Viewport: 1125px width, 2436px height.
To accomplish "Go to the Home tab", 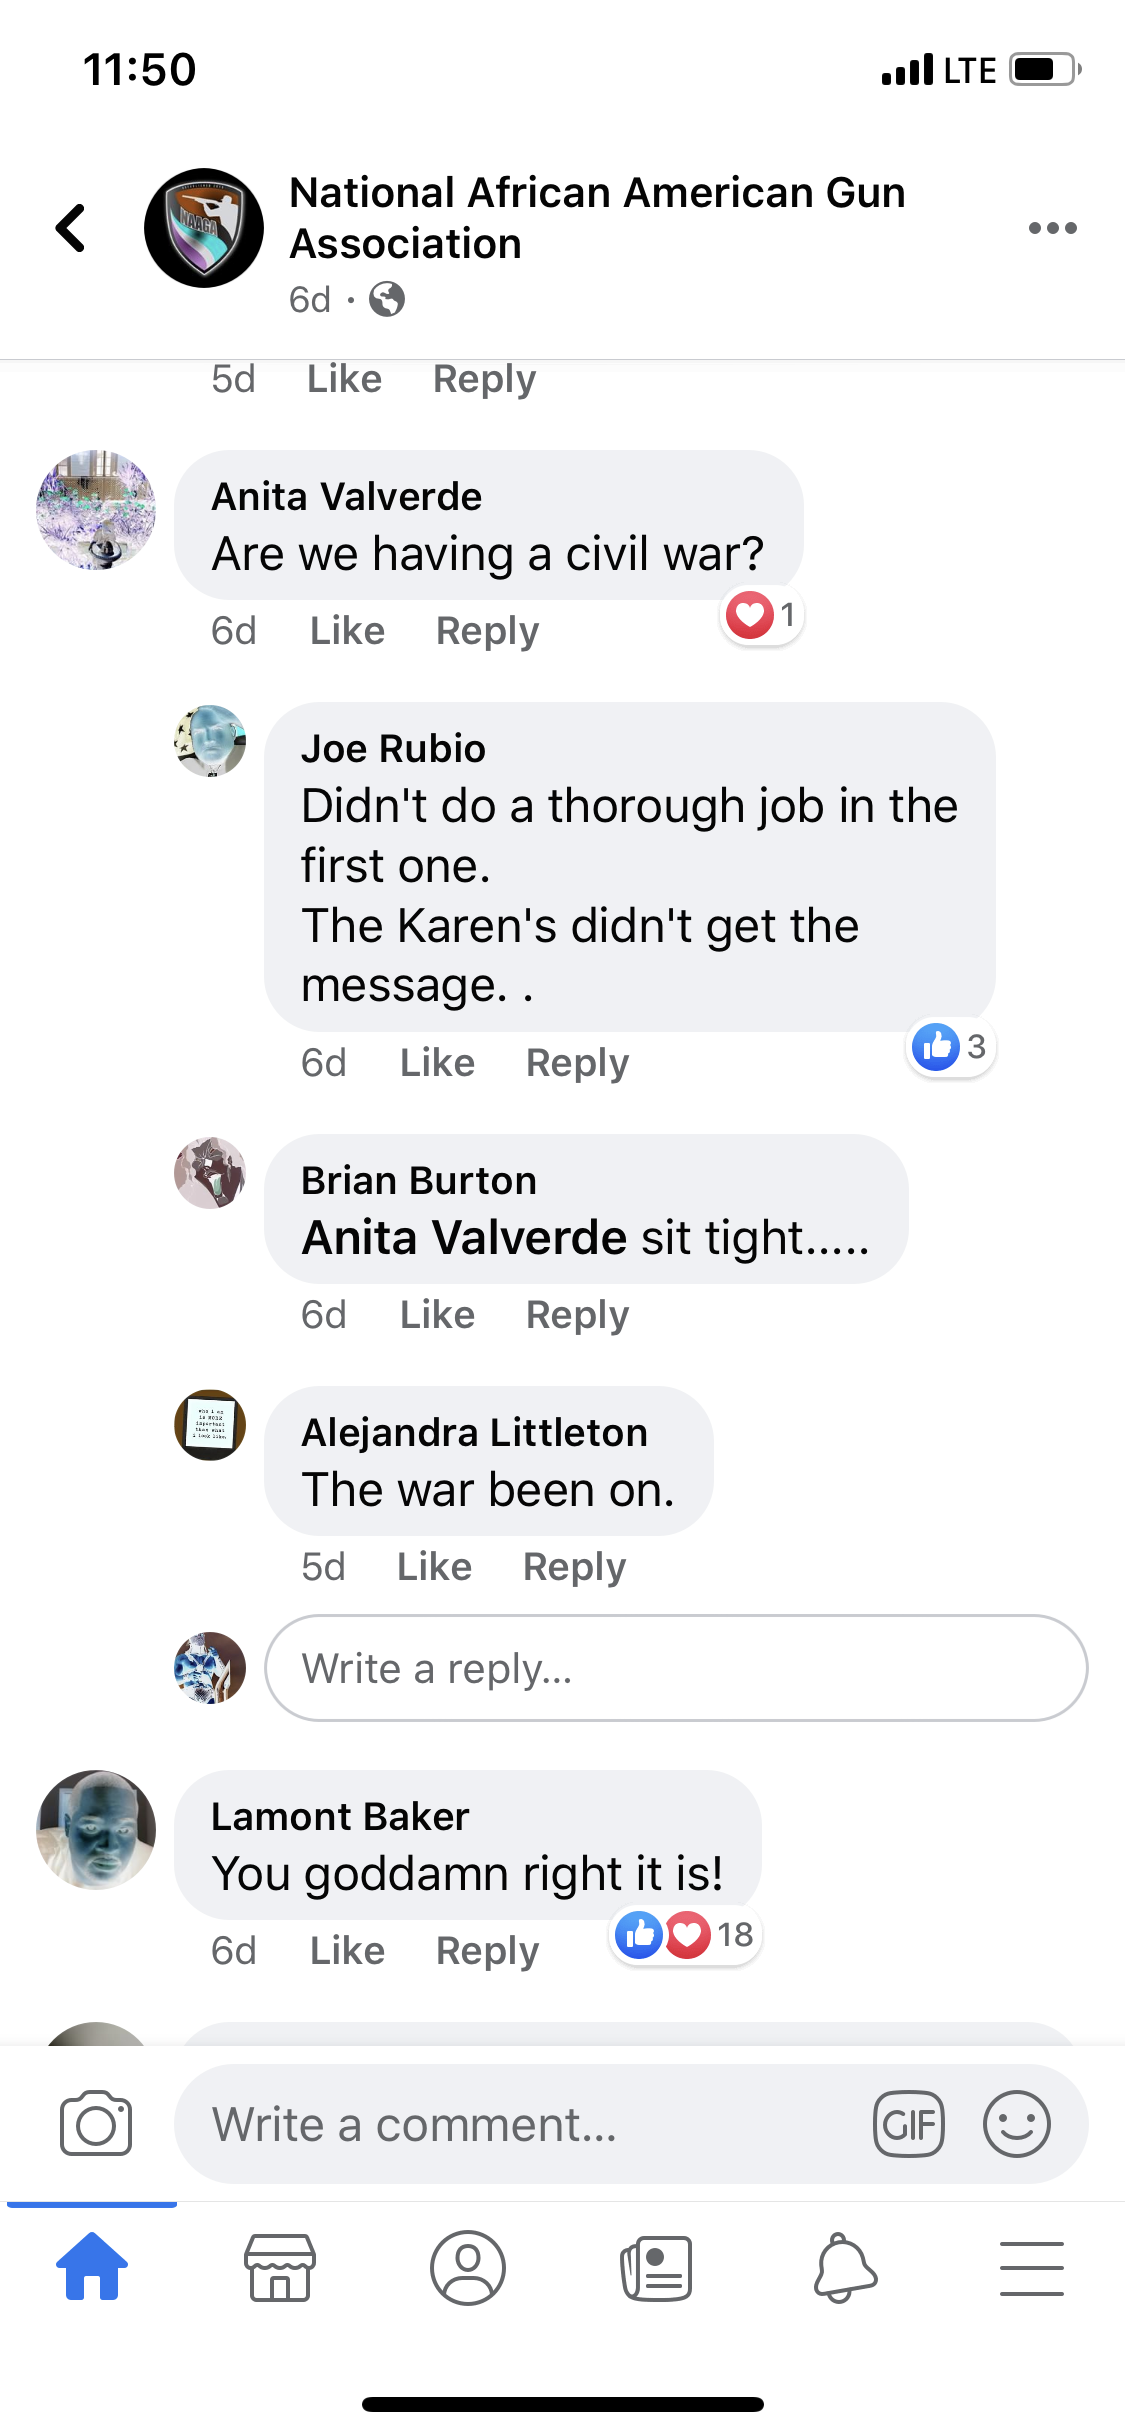I will click(x=92, y=2267).
